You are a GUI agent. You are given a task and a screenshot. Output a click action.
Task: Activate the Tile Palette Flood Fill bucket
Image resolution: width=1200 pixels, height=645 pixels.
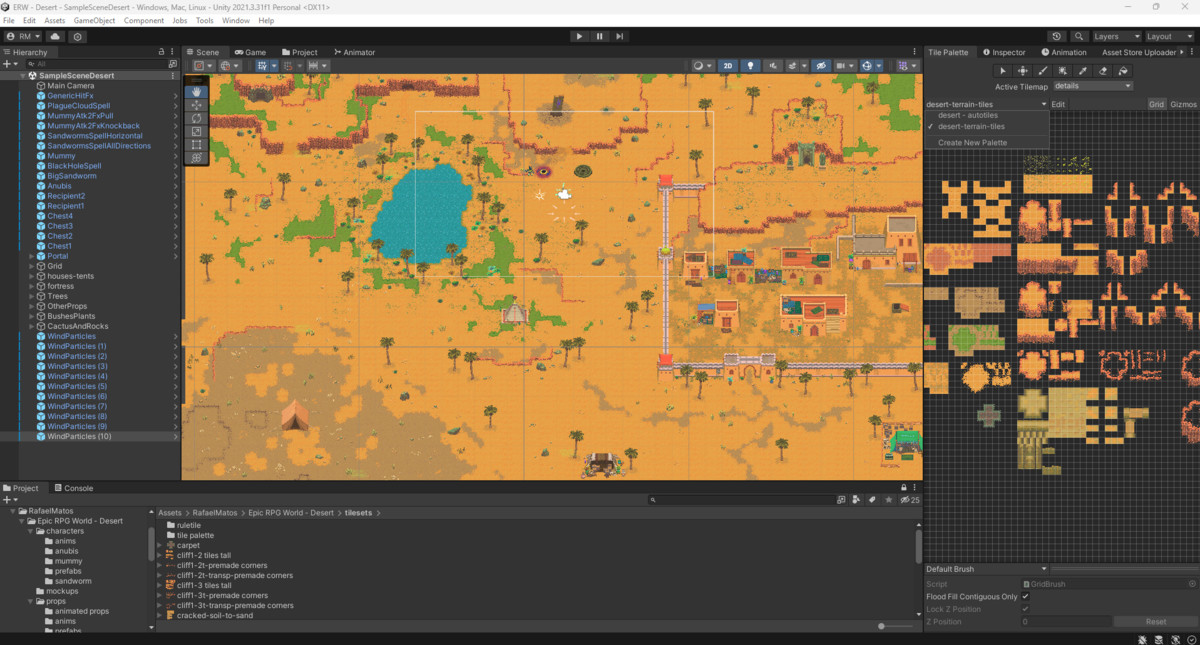coord(1123,70)
